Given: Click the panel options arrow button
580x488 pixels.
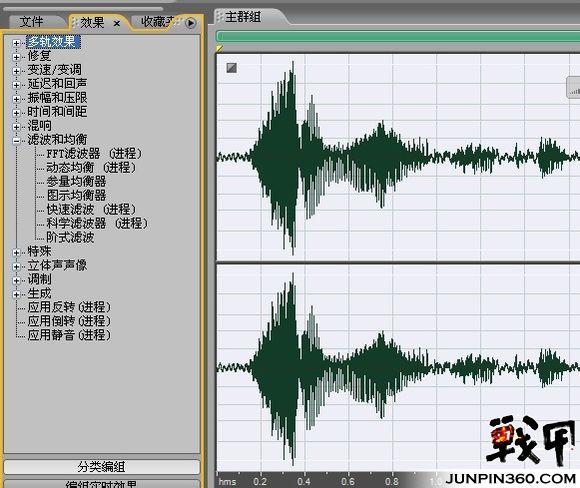Looking at the screenshot, I should (x=190, y=23).
